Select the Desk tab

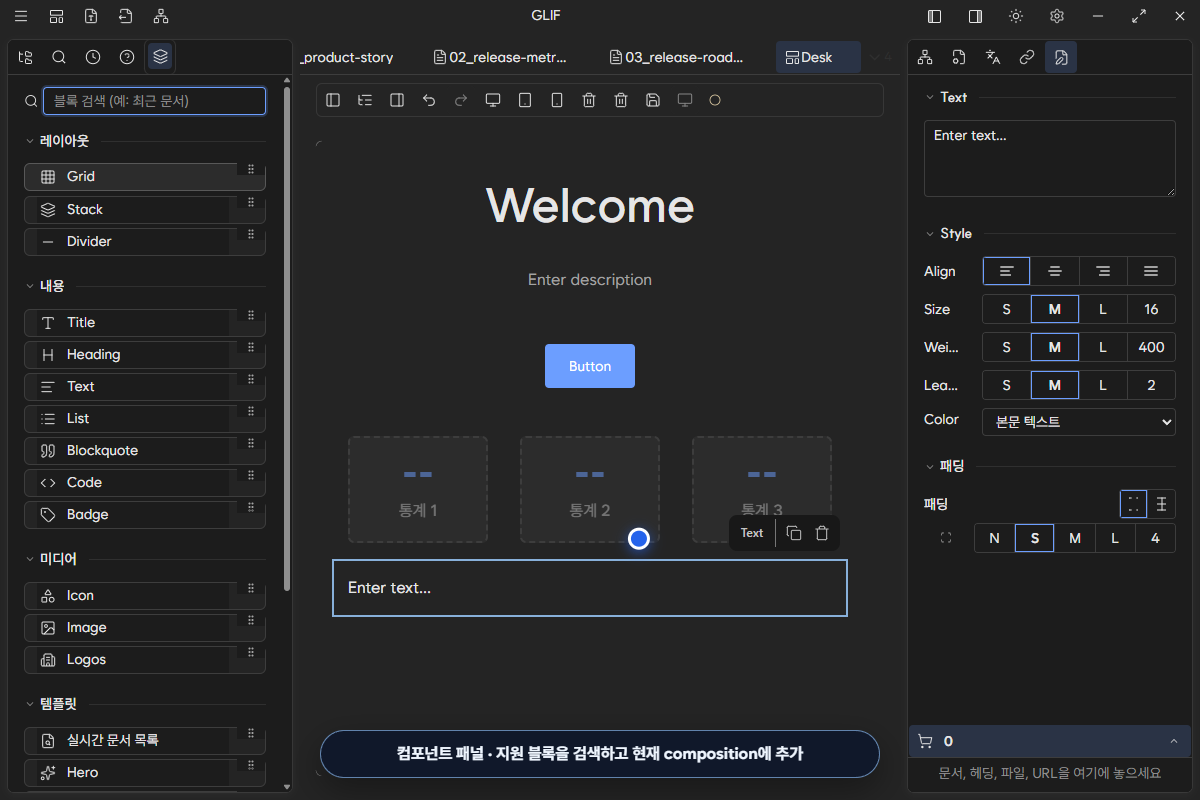pos(817,57)
